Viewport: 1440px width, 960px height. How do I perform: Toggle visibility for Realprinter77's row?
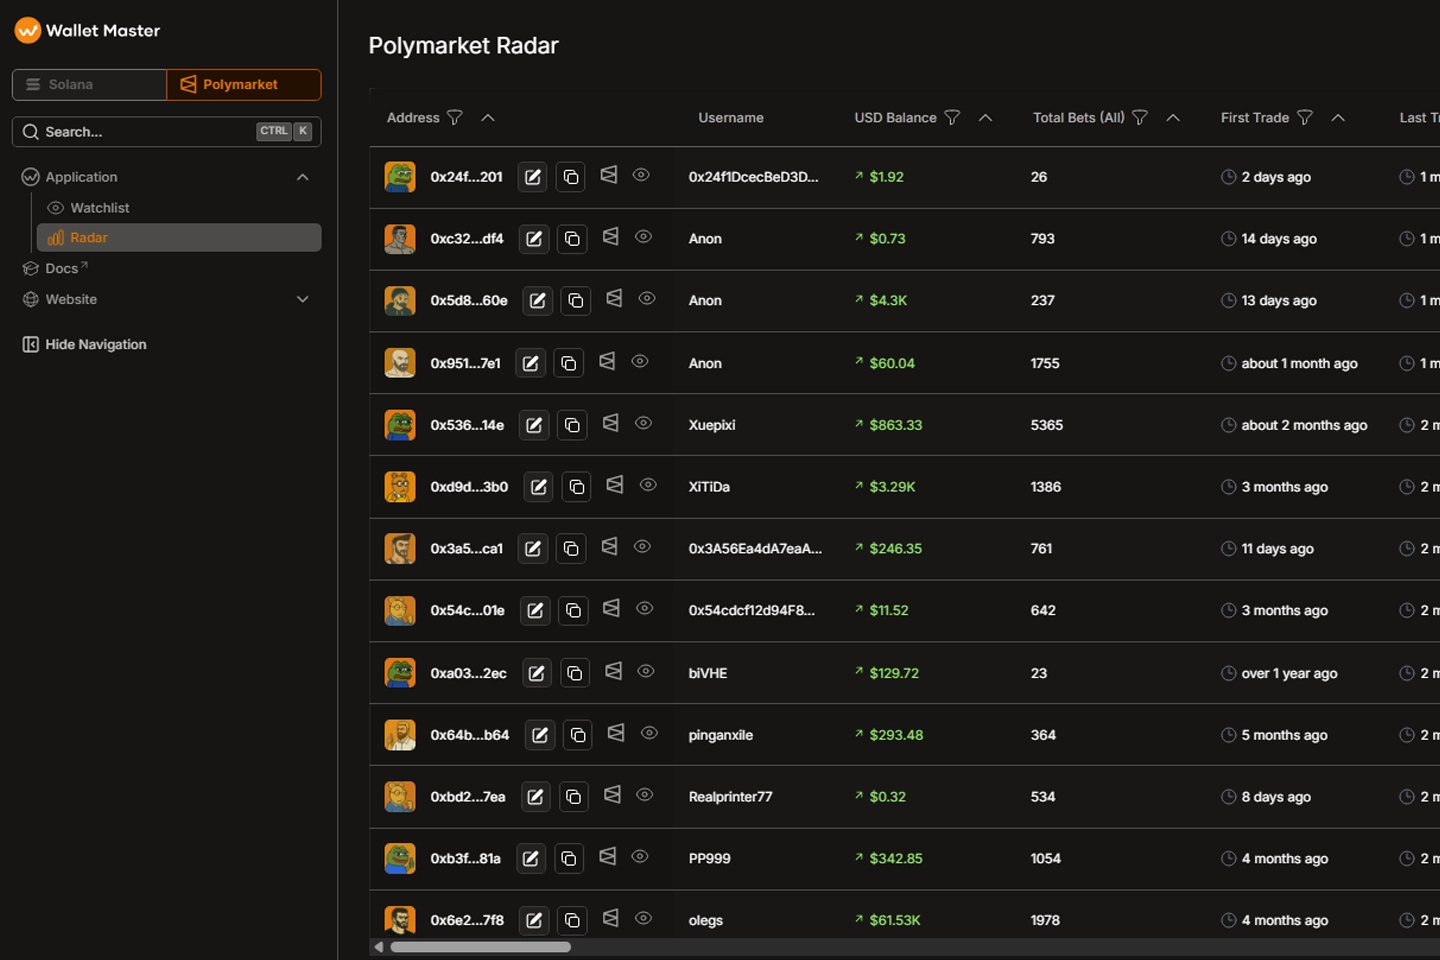[645, 796]
